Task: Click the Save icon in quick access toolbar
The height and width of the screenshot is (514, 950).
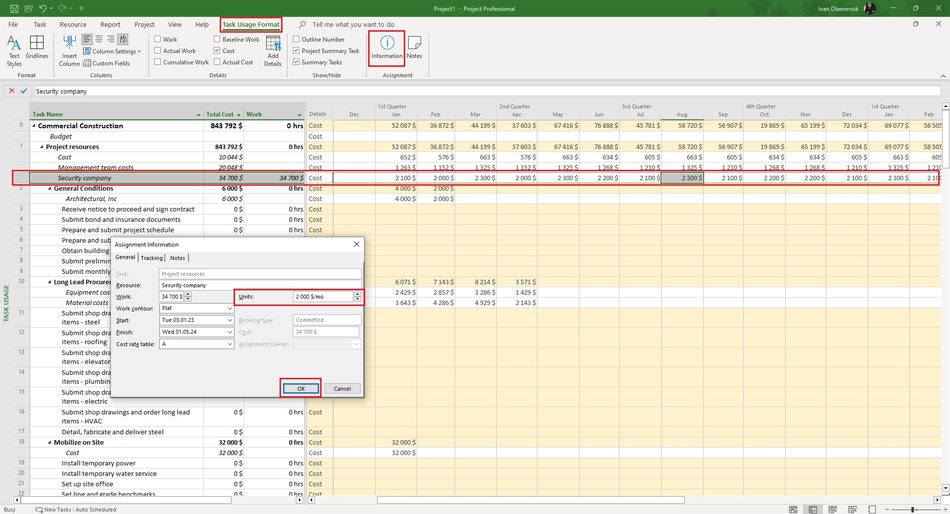Action: pos(14,8)
